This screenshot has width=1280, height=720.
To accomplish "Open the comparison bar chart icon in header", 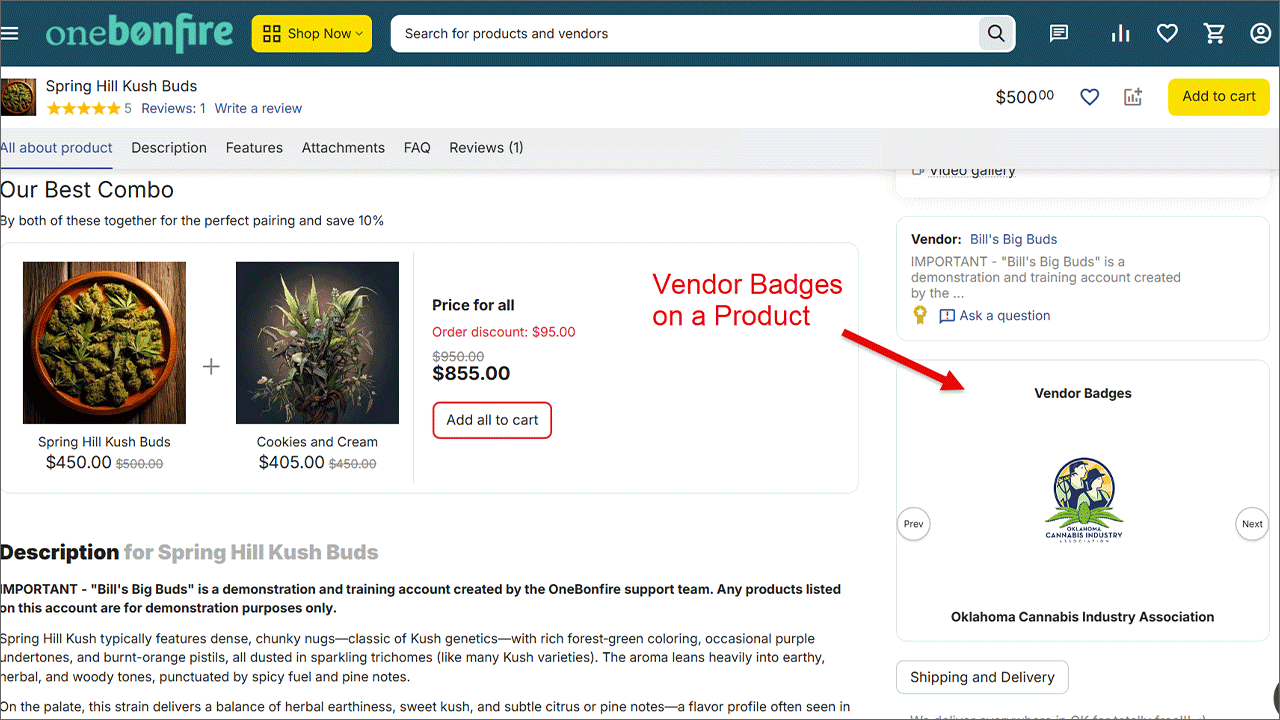I will click(x=1120, y=33).
